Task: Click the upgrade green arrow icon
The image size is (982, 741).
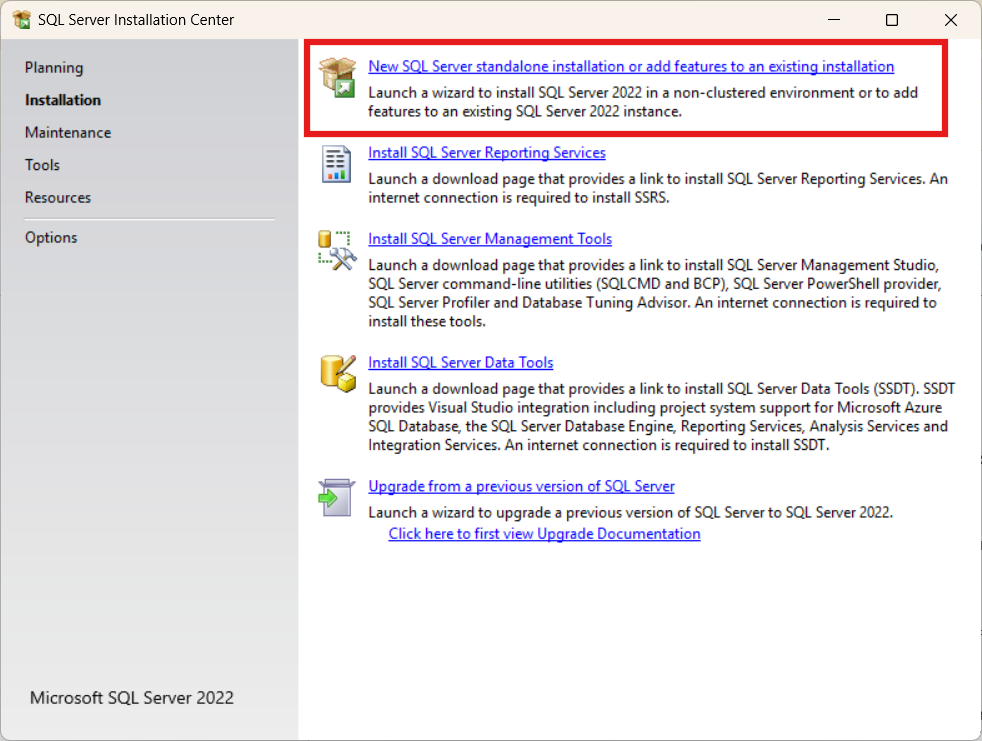Action: pyautogui.click(x=337, y=497)
